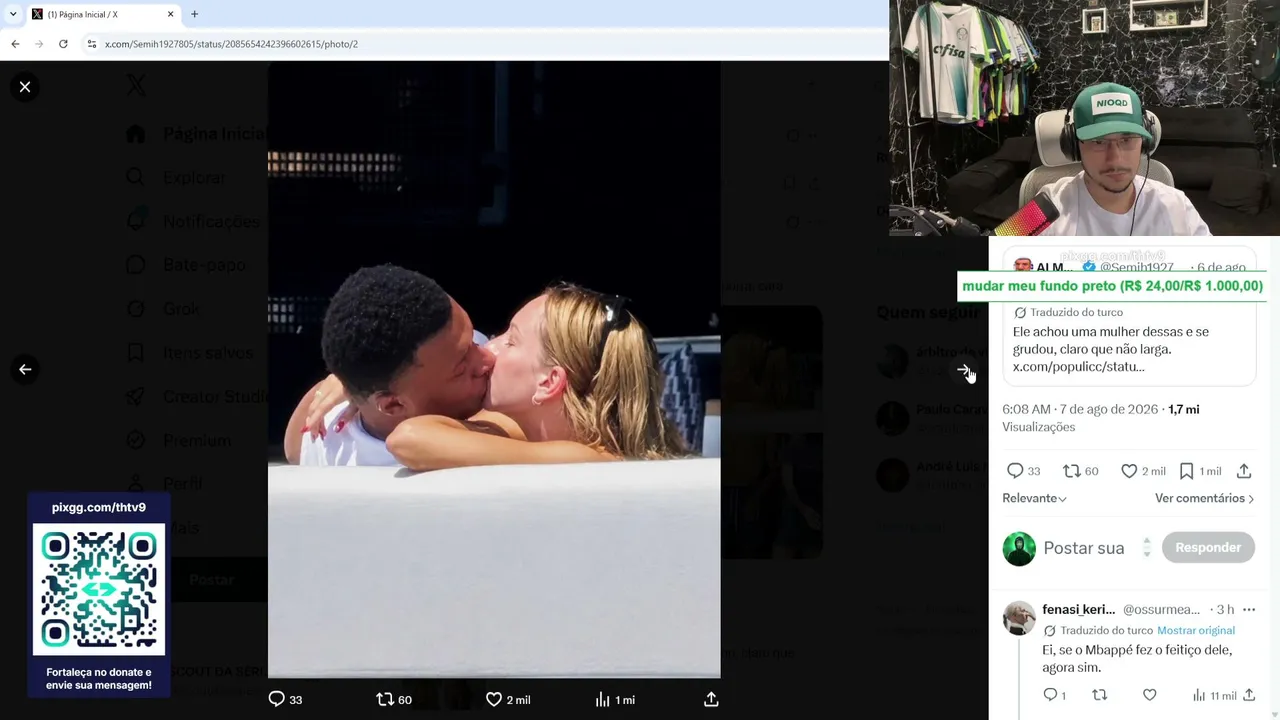This screenshot has height=720, width=1280.
Task: Open a new browser tab
Action: [194, 14]
